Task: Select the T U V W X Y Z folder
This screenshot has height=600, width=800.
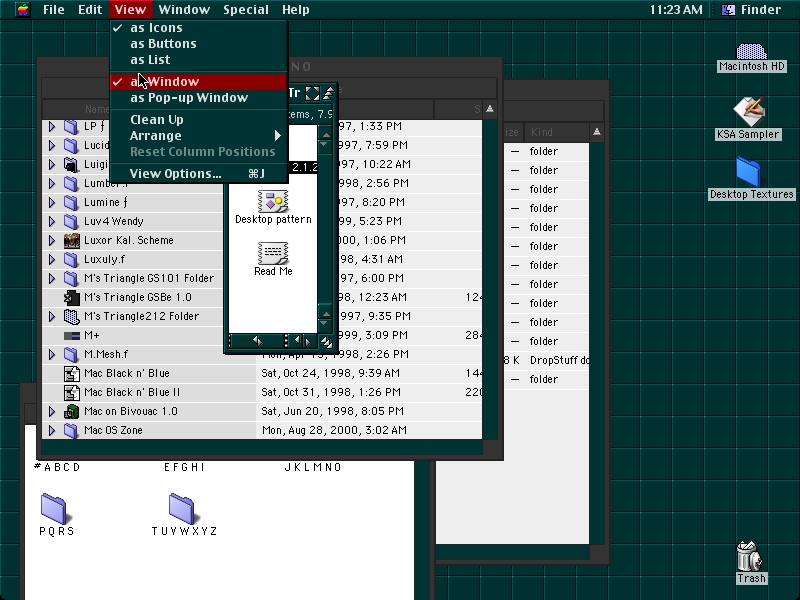Action: click(x=182, y=509)
